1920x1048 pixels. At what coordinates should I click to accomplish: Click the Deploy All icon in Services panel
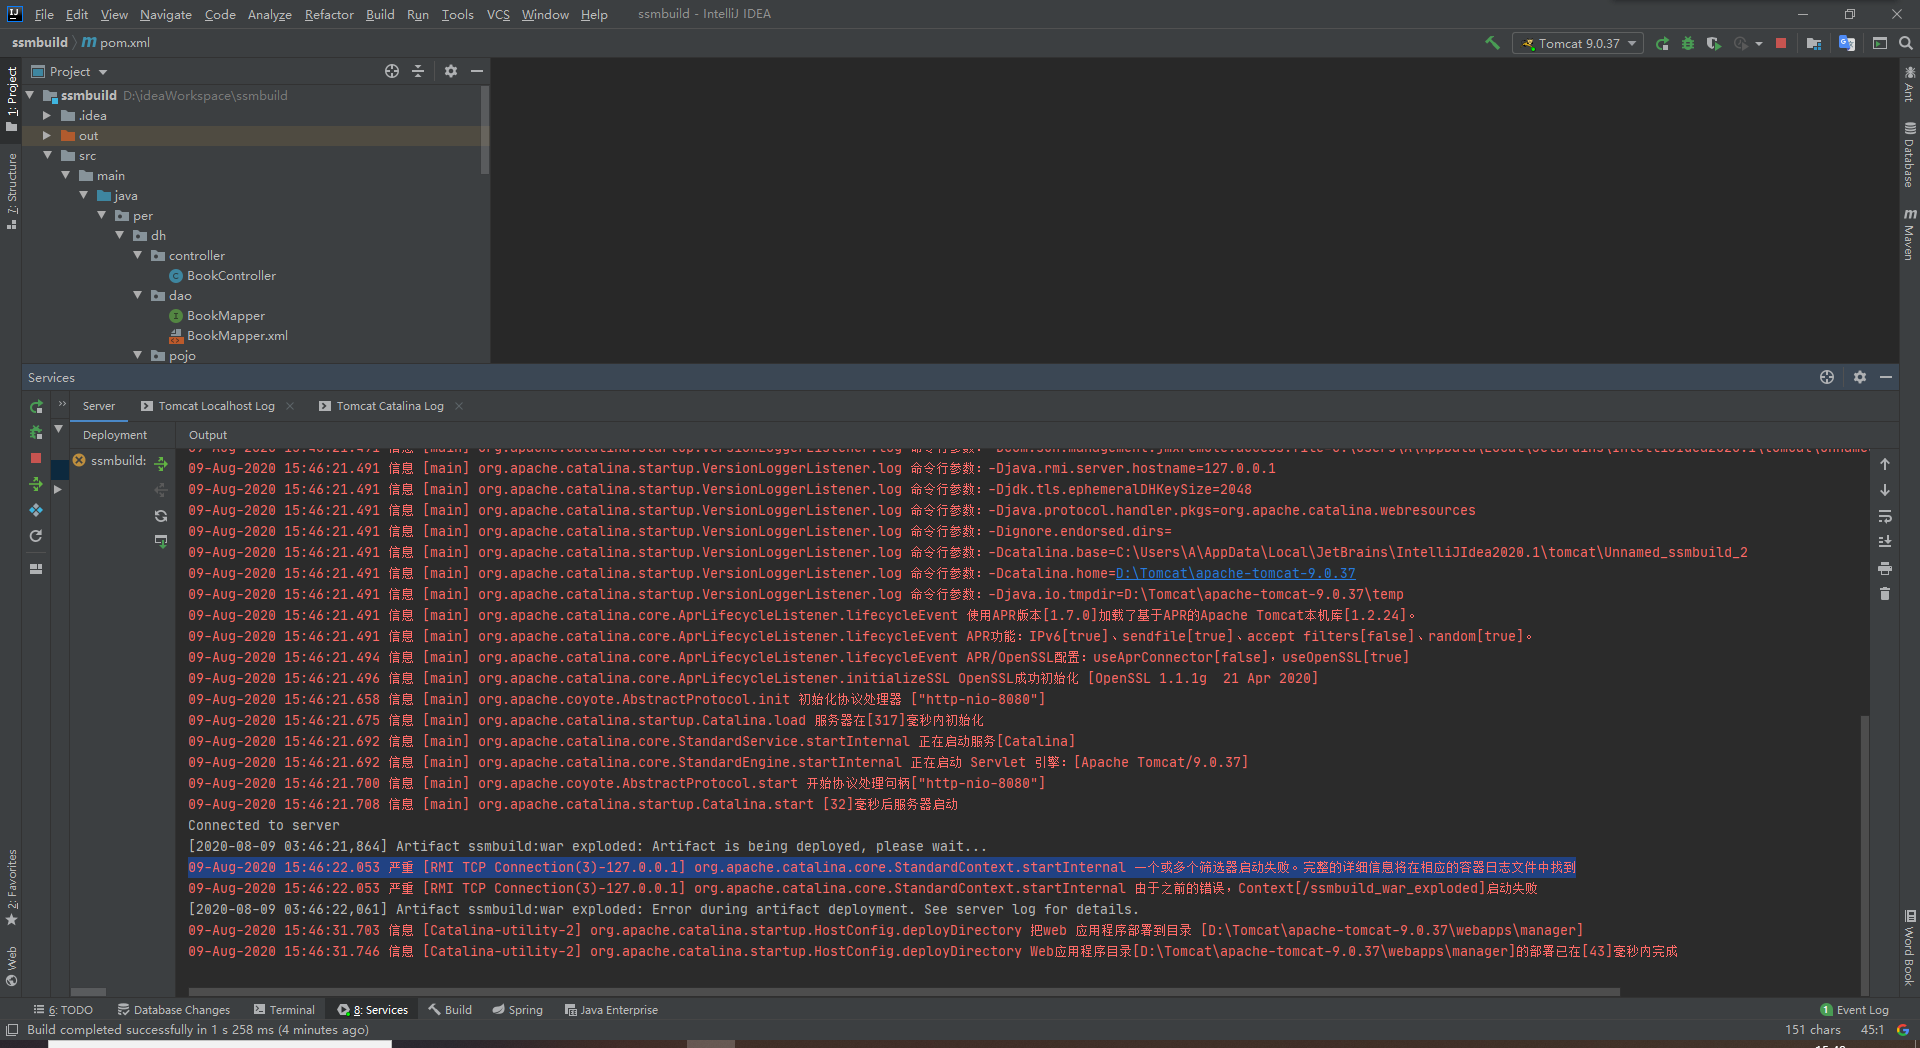(36, 485)
